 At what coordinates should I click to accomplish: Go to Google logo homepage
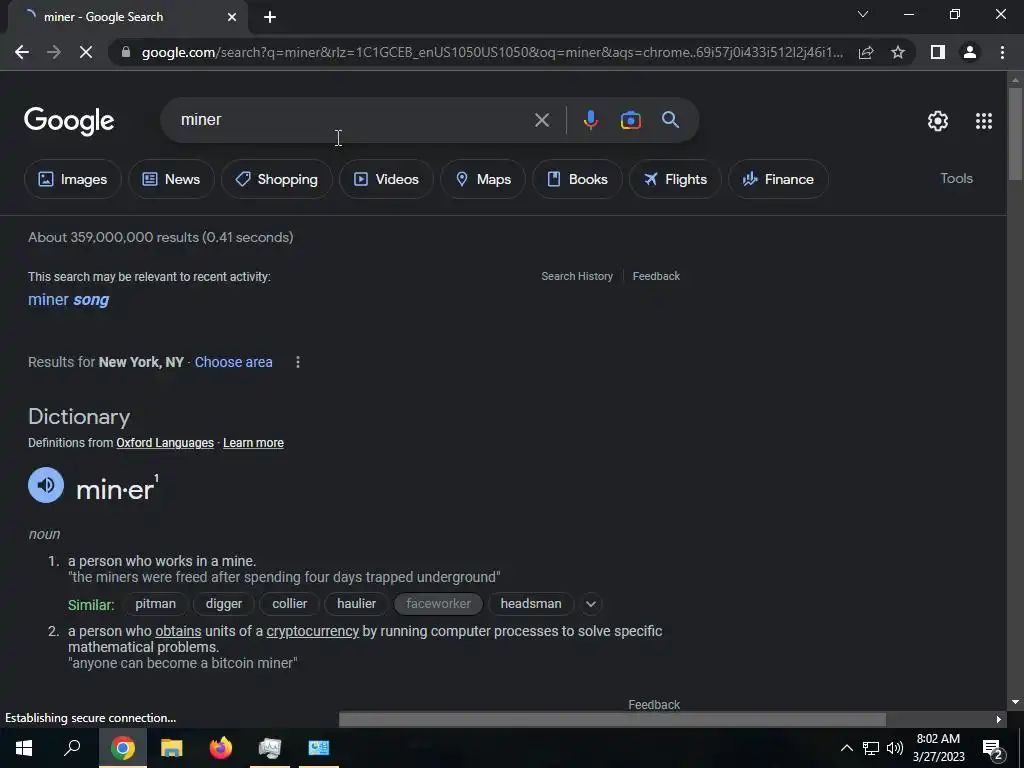[x=69, y=121]
